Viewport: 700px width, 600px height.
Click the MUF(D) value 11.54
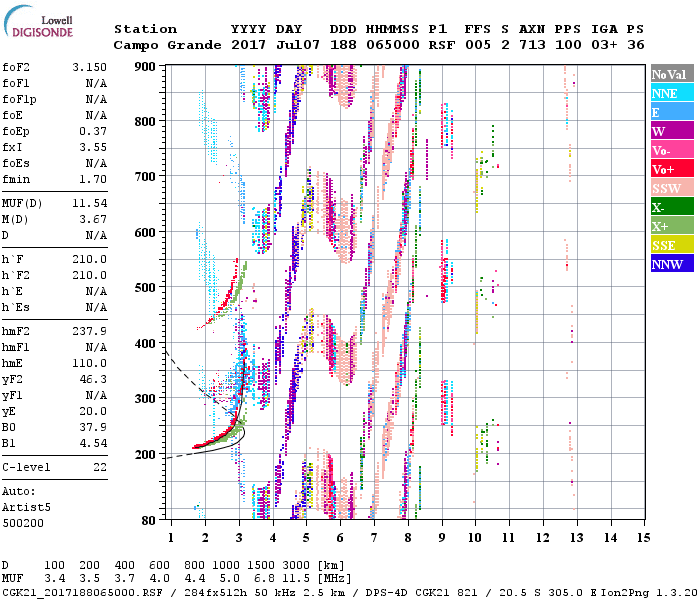pos(88,203)
